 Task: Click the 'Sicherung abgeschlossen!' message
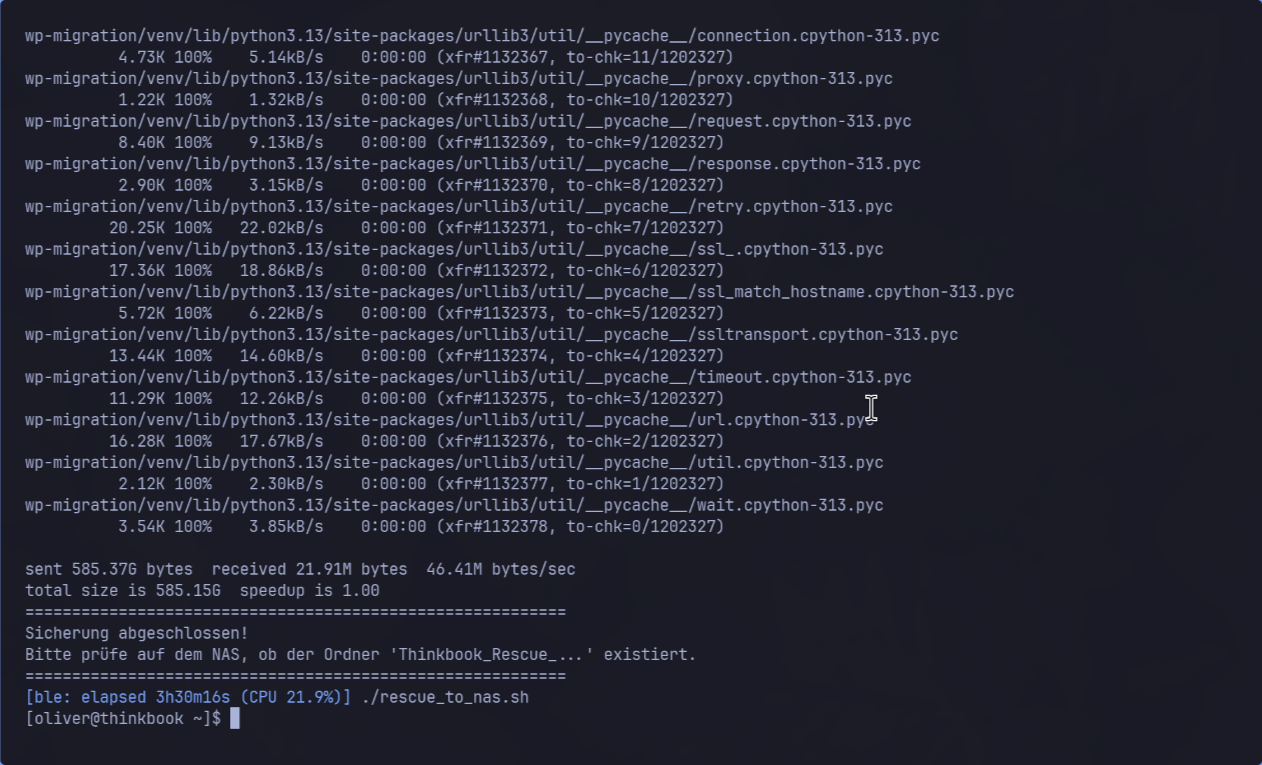point(136,633)
